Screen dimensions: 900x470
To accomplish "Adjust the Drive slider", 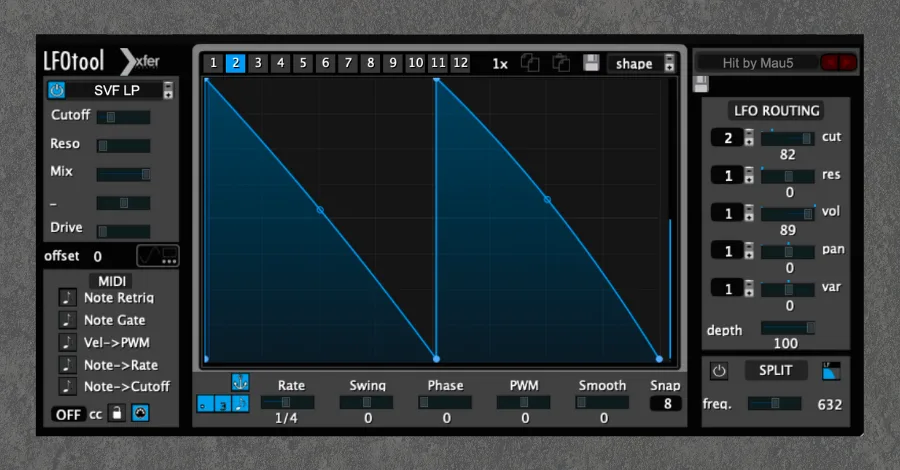I will (123, 231).
